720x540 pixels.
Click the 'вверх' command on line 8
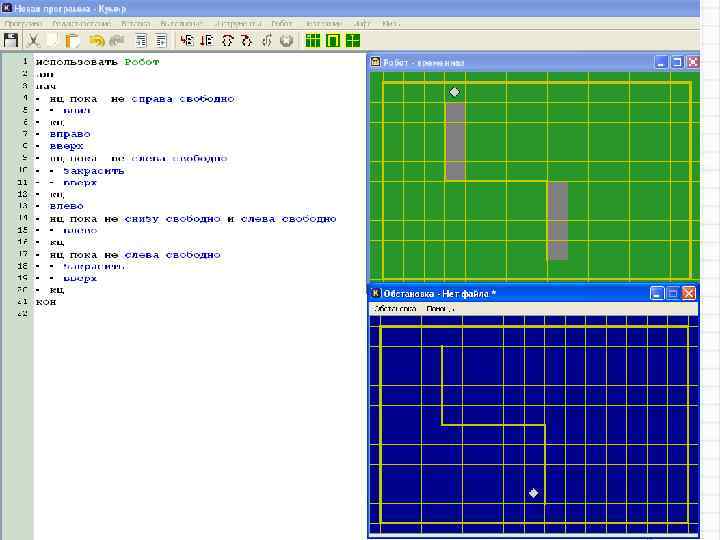pyautogui.click(x=67, y=146)
